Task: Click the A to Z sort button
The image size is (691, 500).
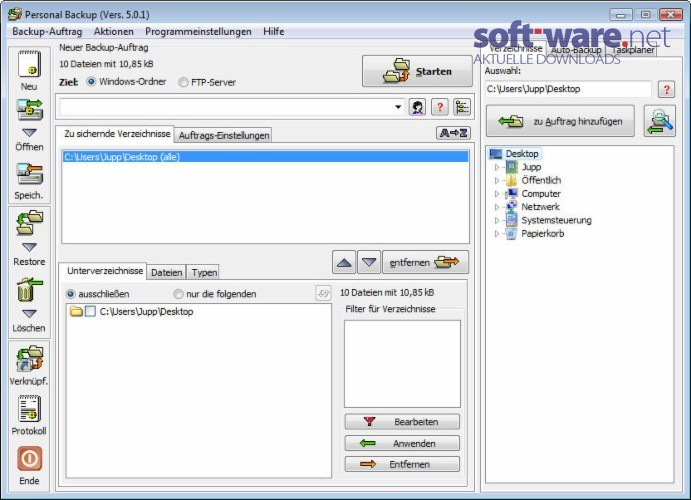Action: [453, 133]
